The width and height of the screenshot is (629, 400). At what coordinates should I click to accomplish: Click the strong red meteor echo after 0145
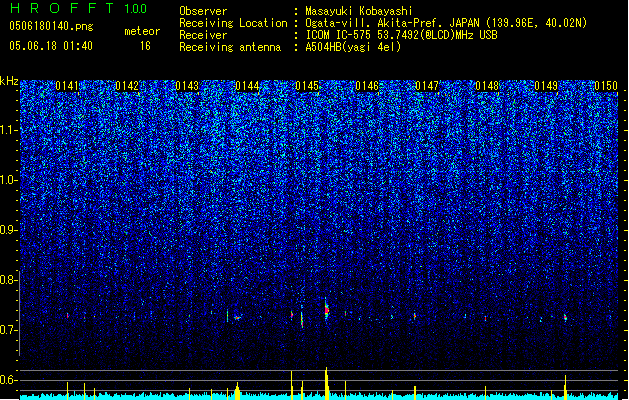(x=327, y=309)
